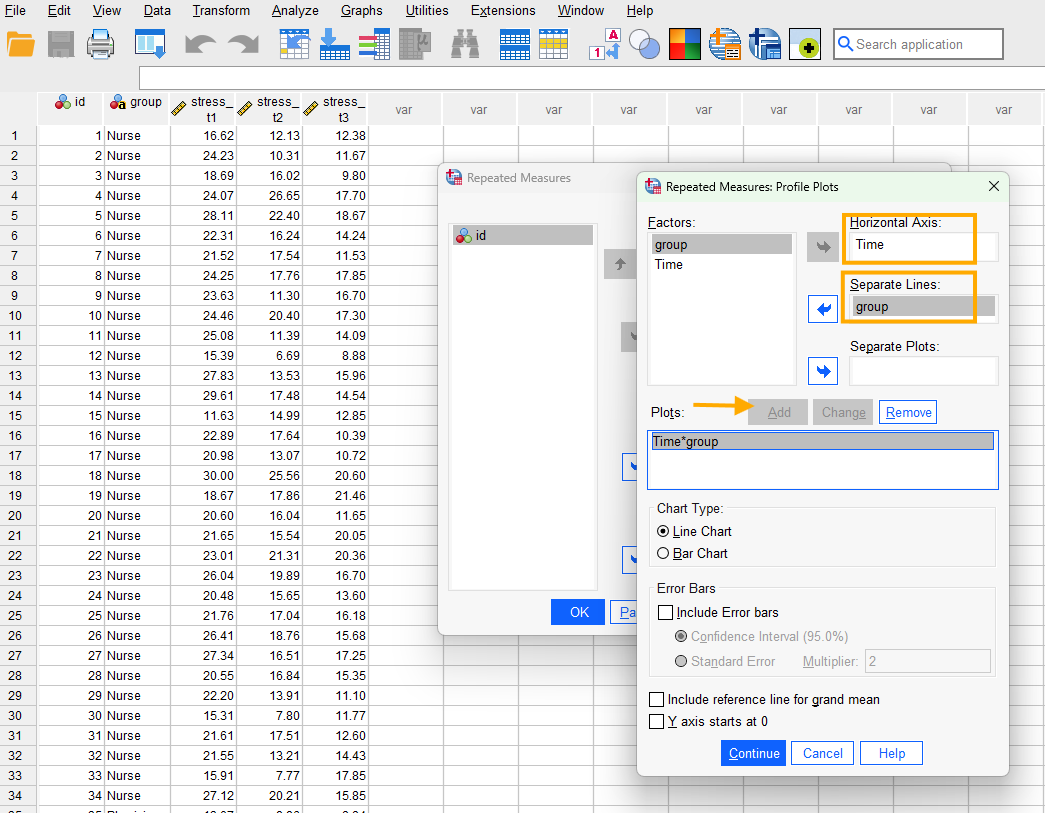Open the Data menu
The image size is (1045, 813).
click(157, 11)
